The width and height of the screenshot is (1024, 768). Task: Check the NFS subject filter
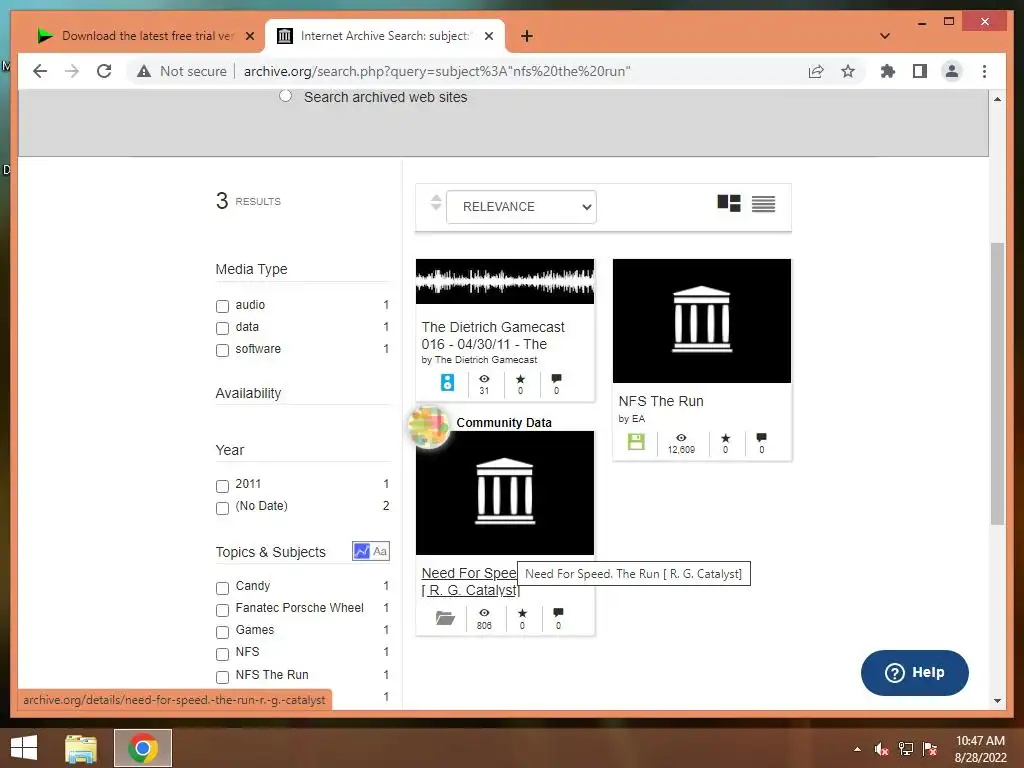coord(223,654)
